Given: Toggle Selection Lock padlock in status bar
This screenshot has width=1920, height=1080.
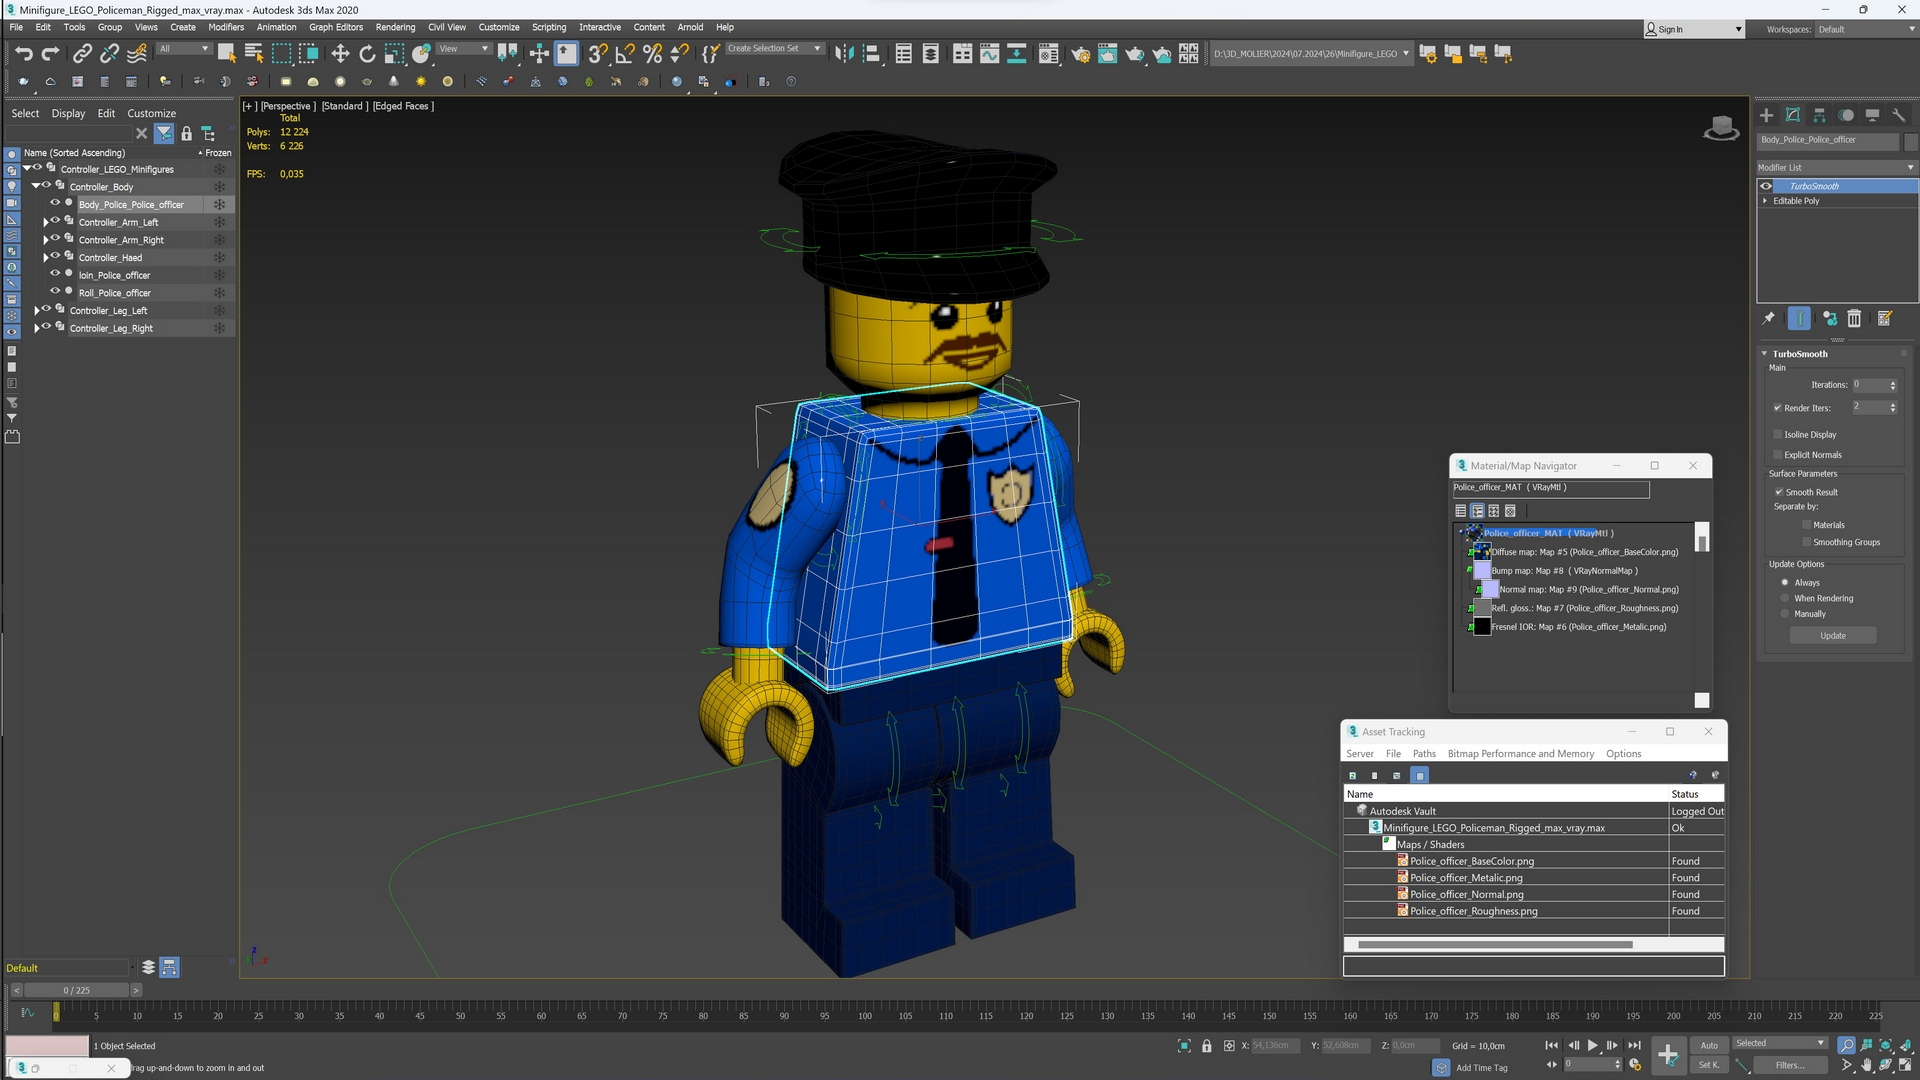Looking at the screenshot, I should 1206,1046.
